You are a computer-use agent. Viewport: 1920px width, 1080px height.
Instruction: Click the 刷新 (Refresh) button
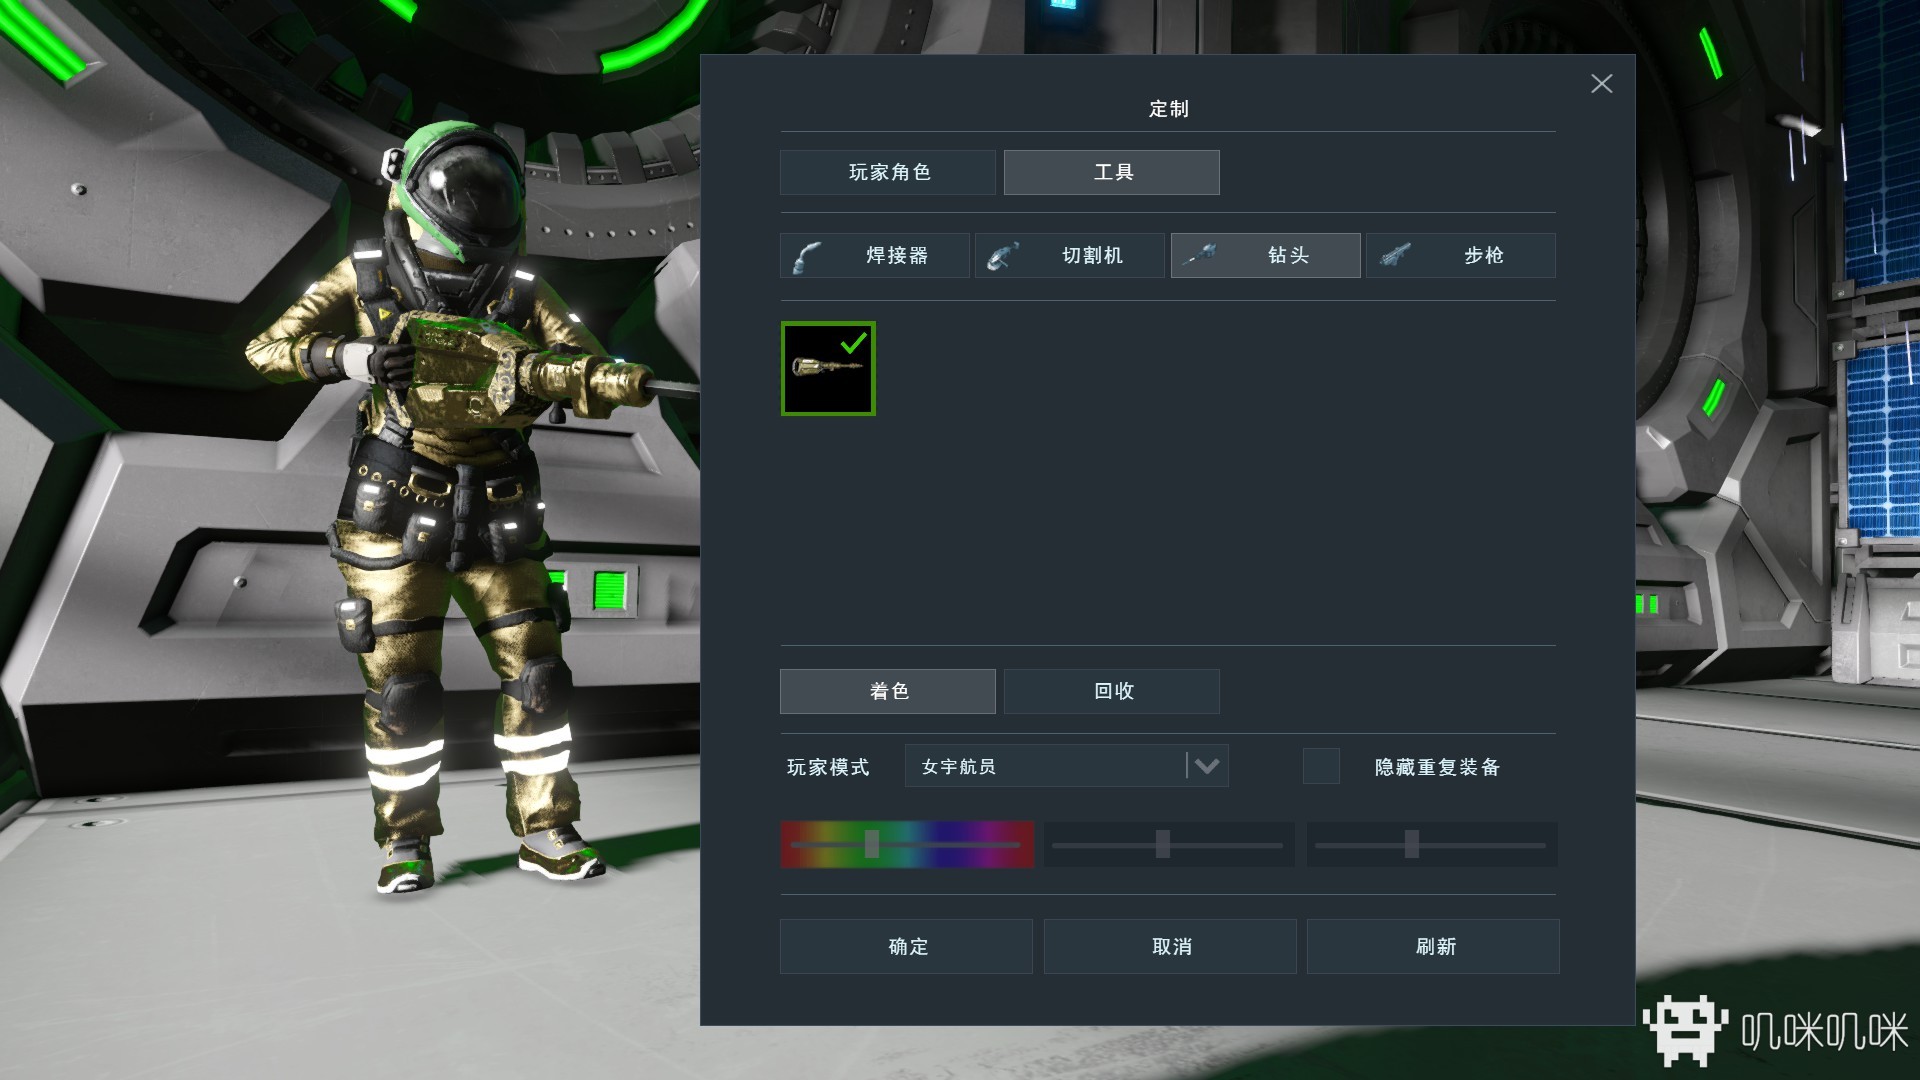(x=1435, y=945)
